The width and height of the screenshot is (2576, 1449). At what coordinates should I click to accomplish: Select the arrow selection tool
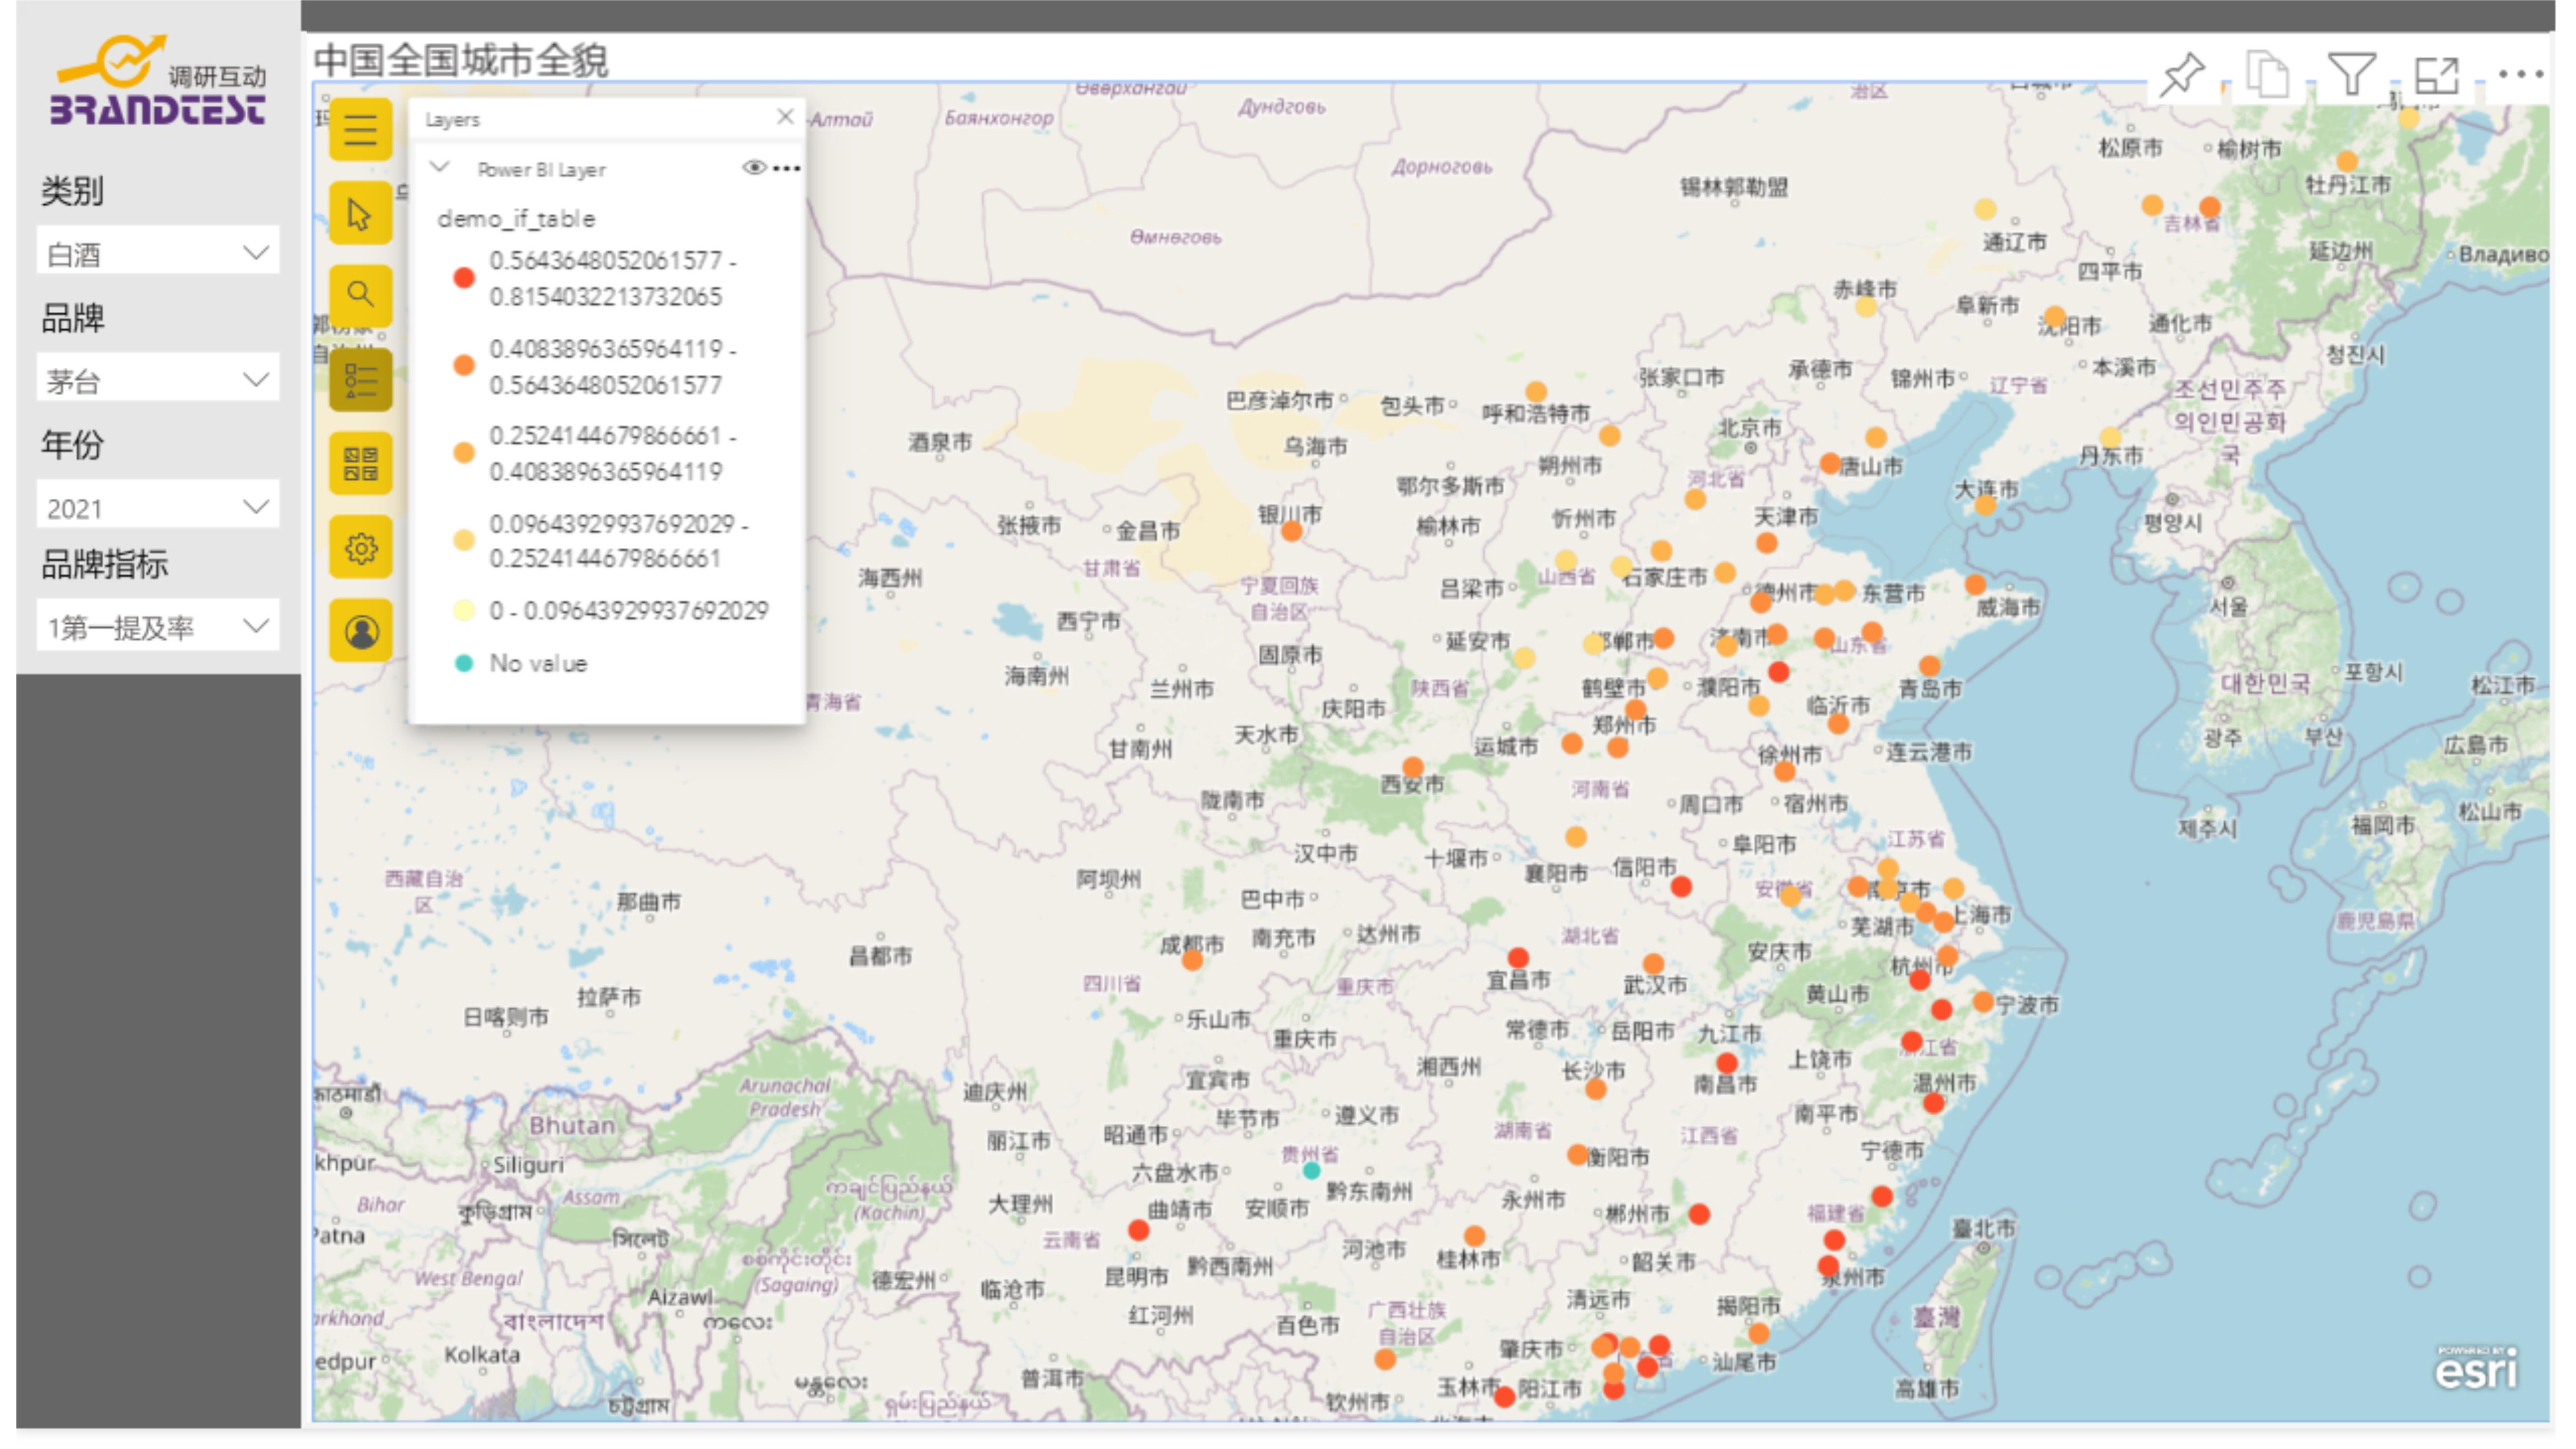pos(361,214)
